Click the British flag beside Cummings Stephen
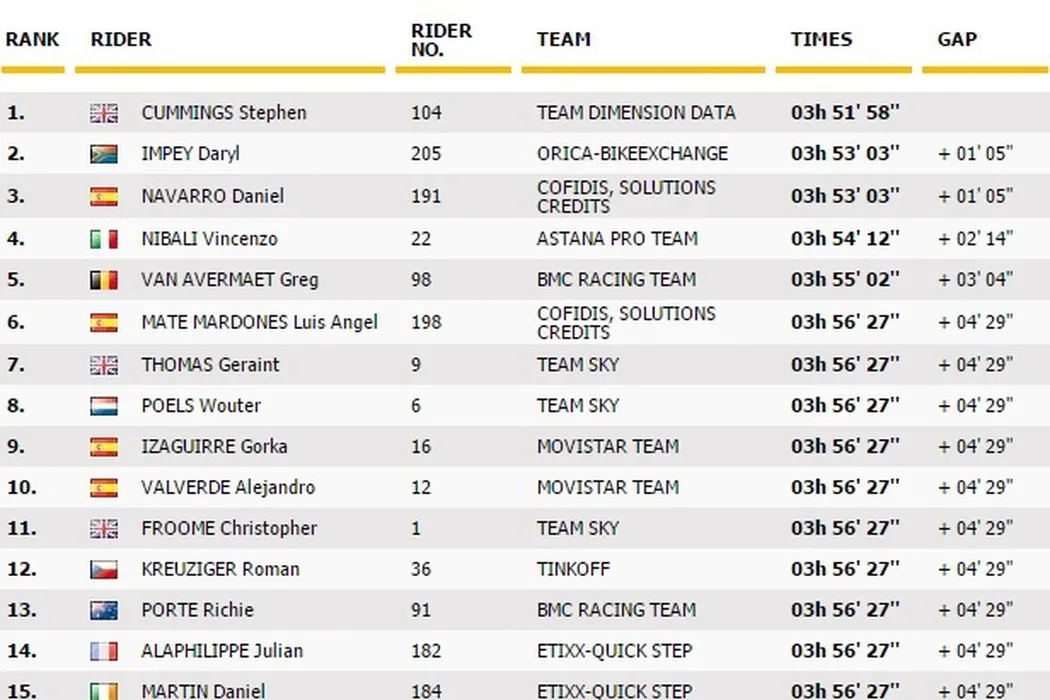The height and width of the screenshot is (700, 1050). tap(103, 113)
